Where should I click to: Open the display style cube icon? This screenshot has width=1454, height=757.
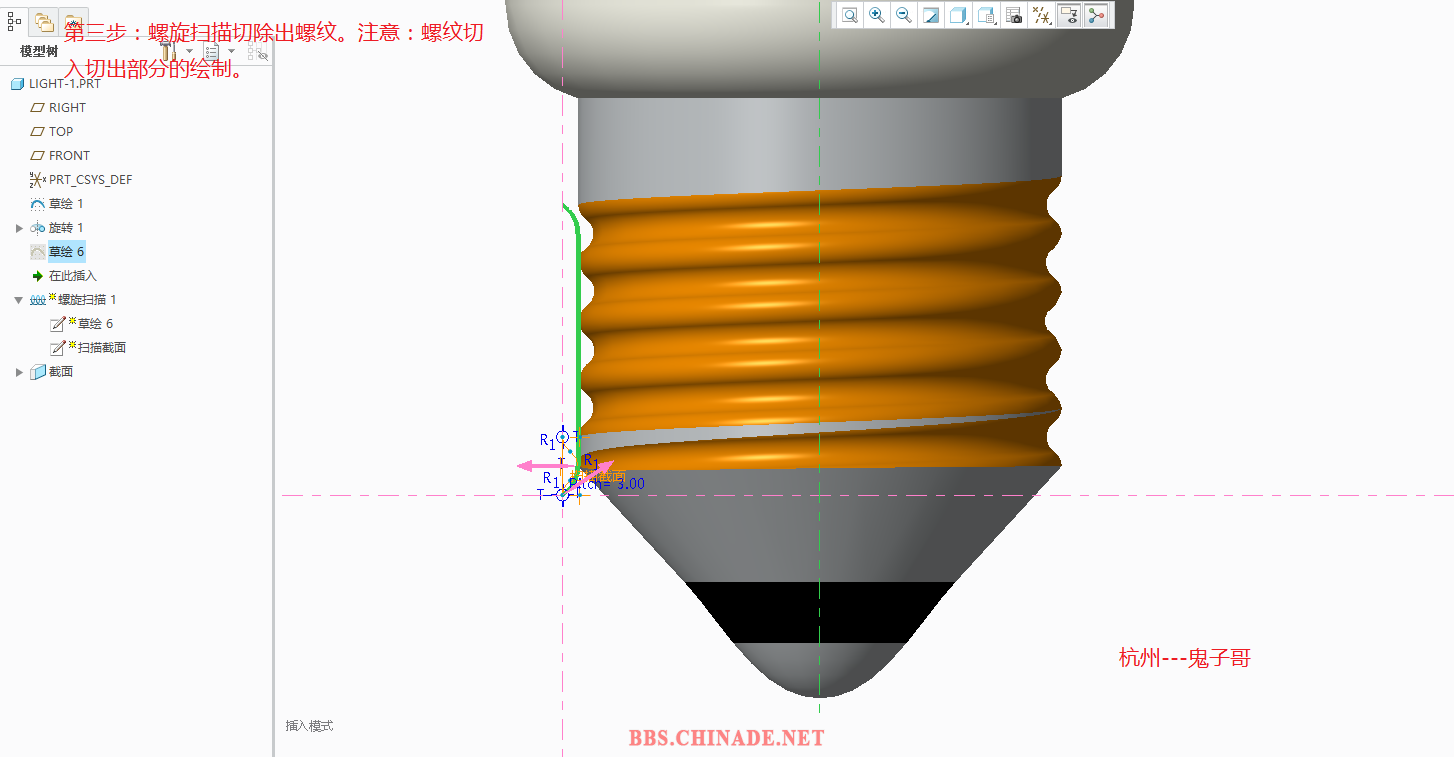click(958, 15)
